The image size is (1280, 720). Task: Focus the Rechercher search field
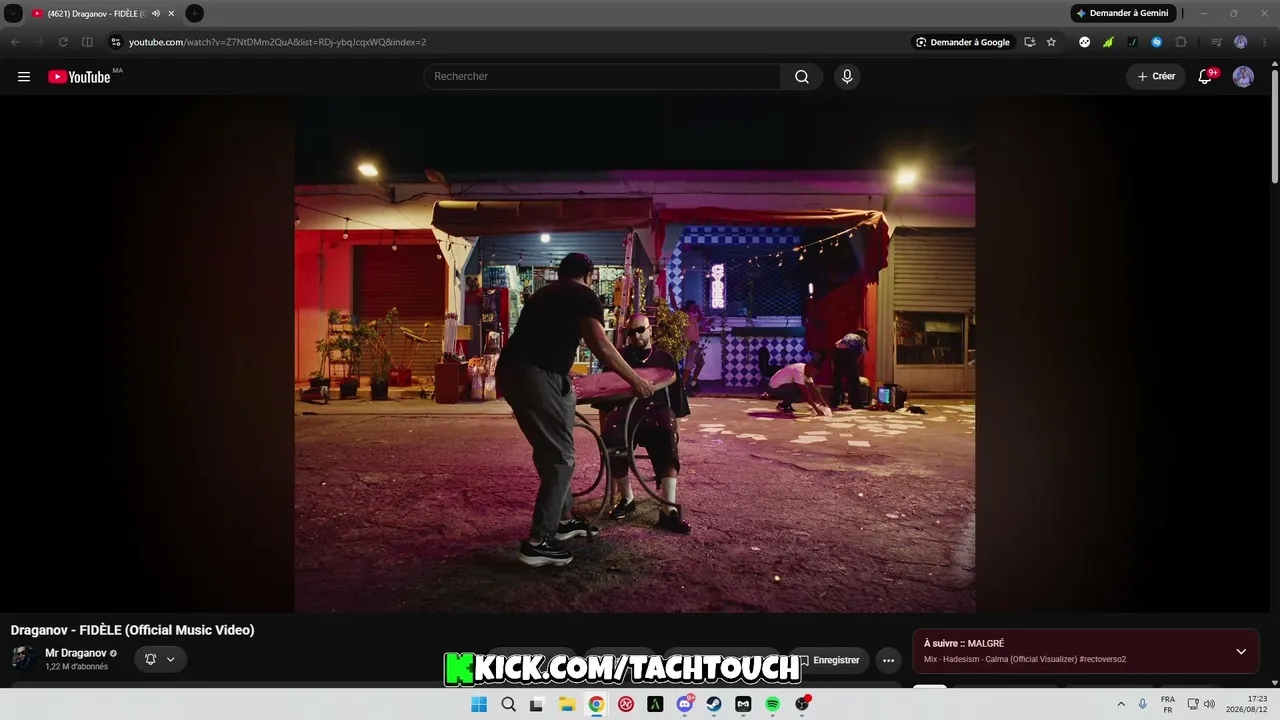pyautogui.click(x=602, y=77)
